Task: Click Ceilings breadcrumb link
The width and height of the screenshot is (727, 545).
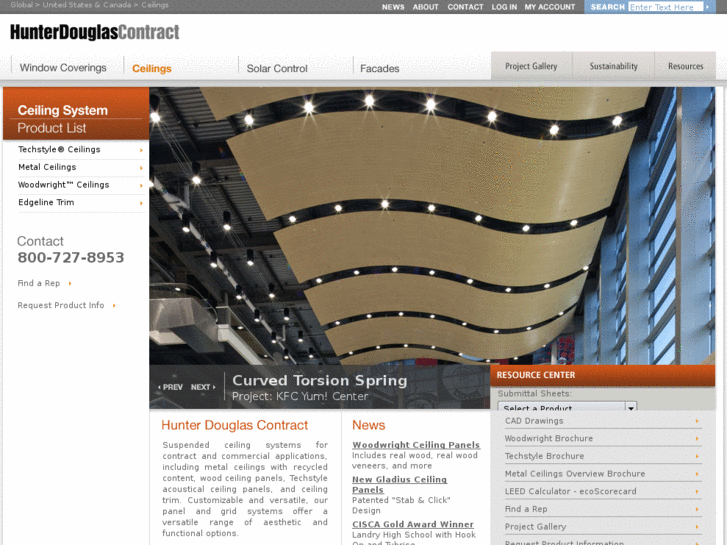Action: [155, 5]
